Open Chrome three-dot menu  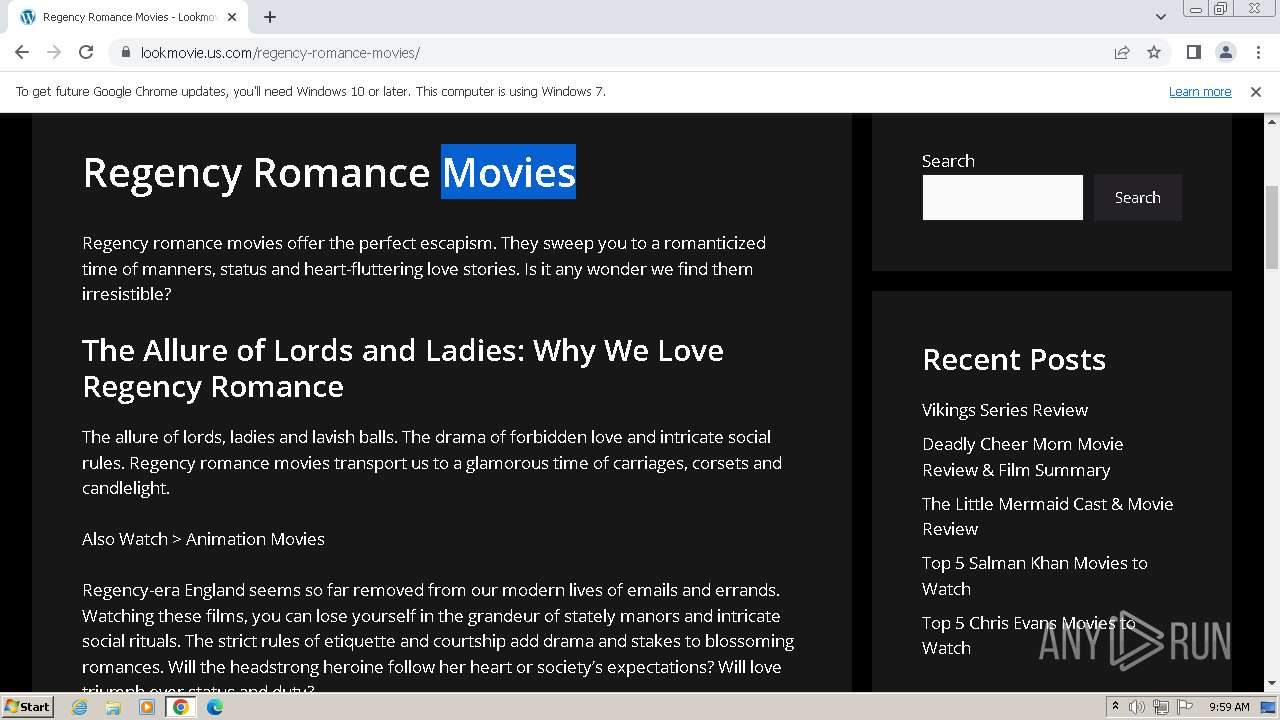(x=1258, y=52)
